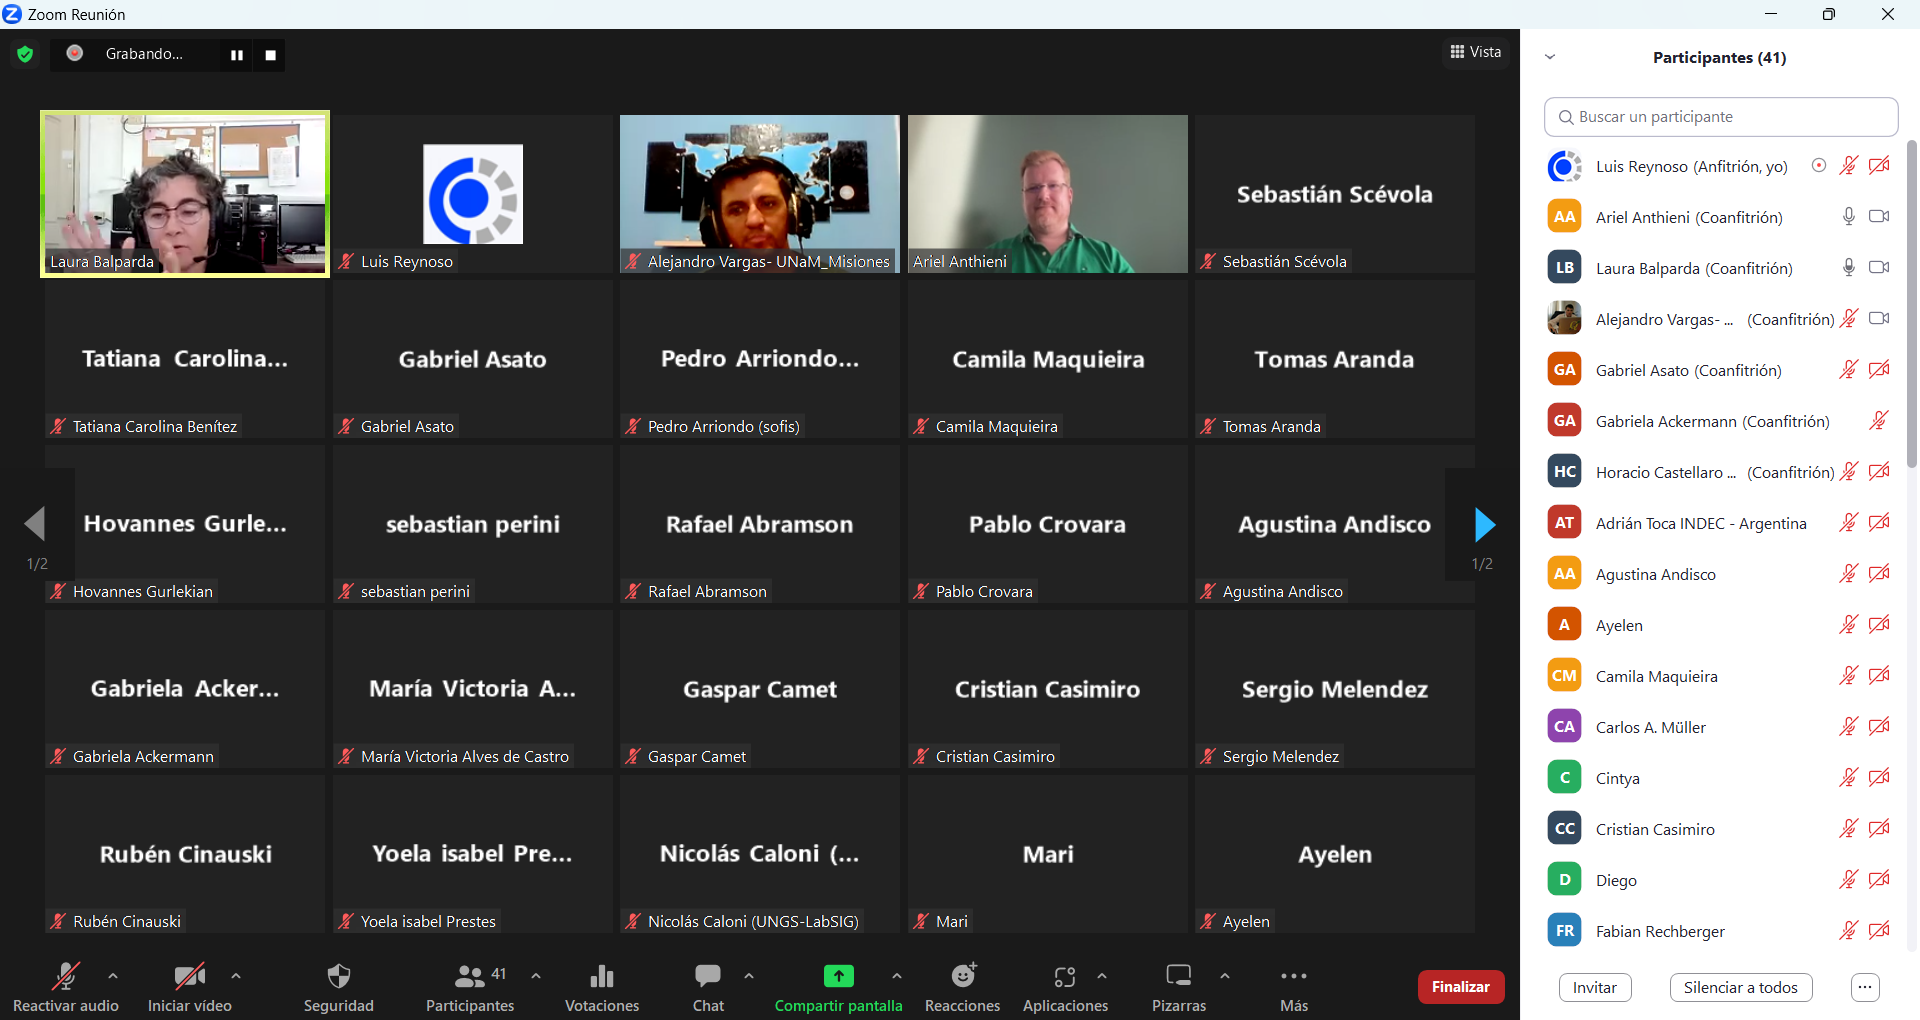Mute Ariel Anthieni's microphone in participant list
Screen dimensions: 1920x1020
1848,217
